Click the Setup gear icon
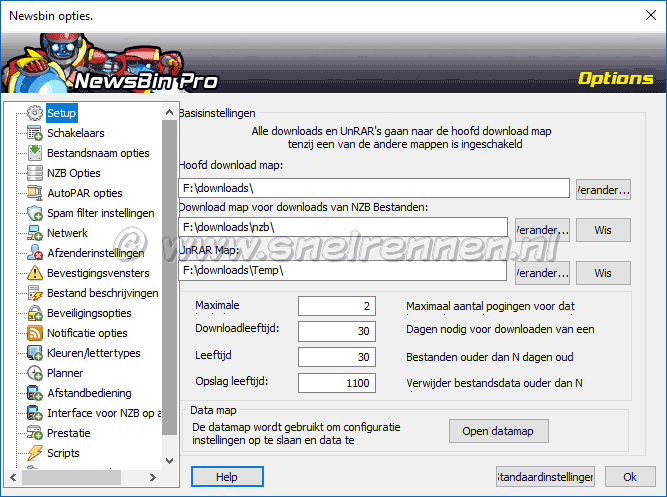Image resolution: width=667 pixels, height=497 pixels. [34, 113]
